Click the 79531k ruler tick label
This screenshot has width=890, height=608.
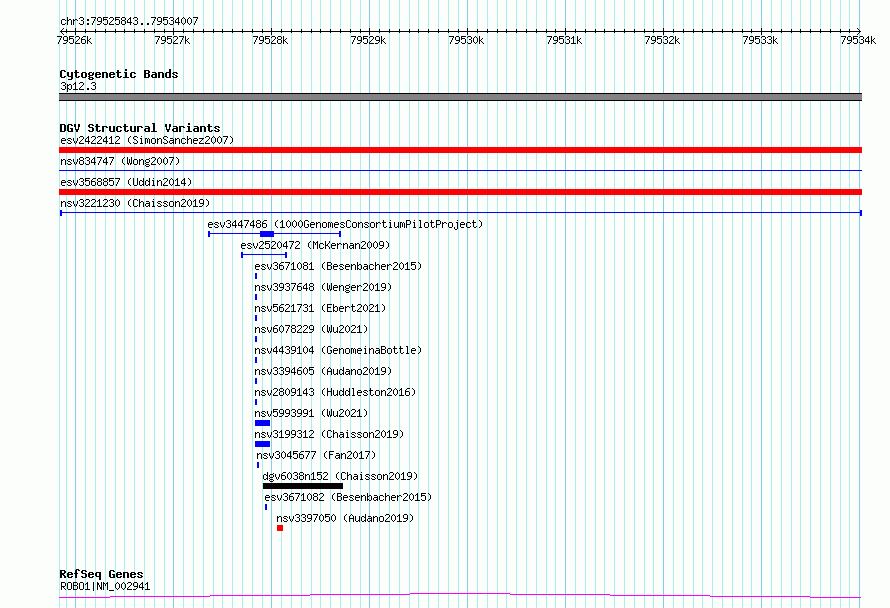[x=564, y=40]
